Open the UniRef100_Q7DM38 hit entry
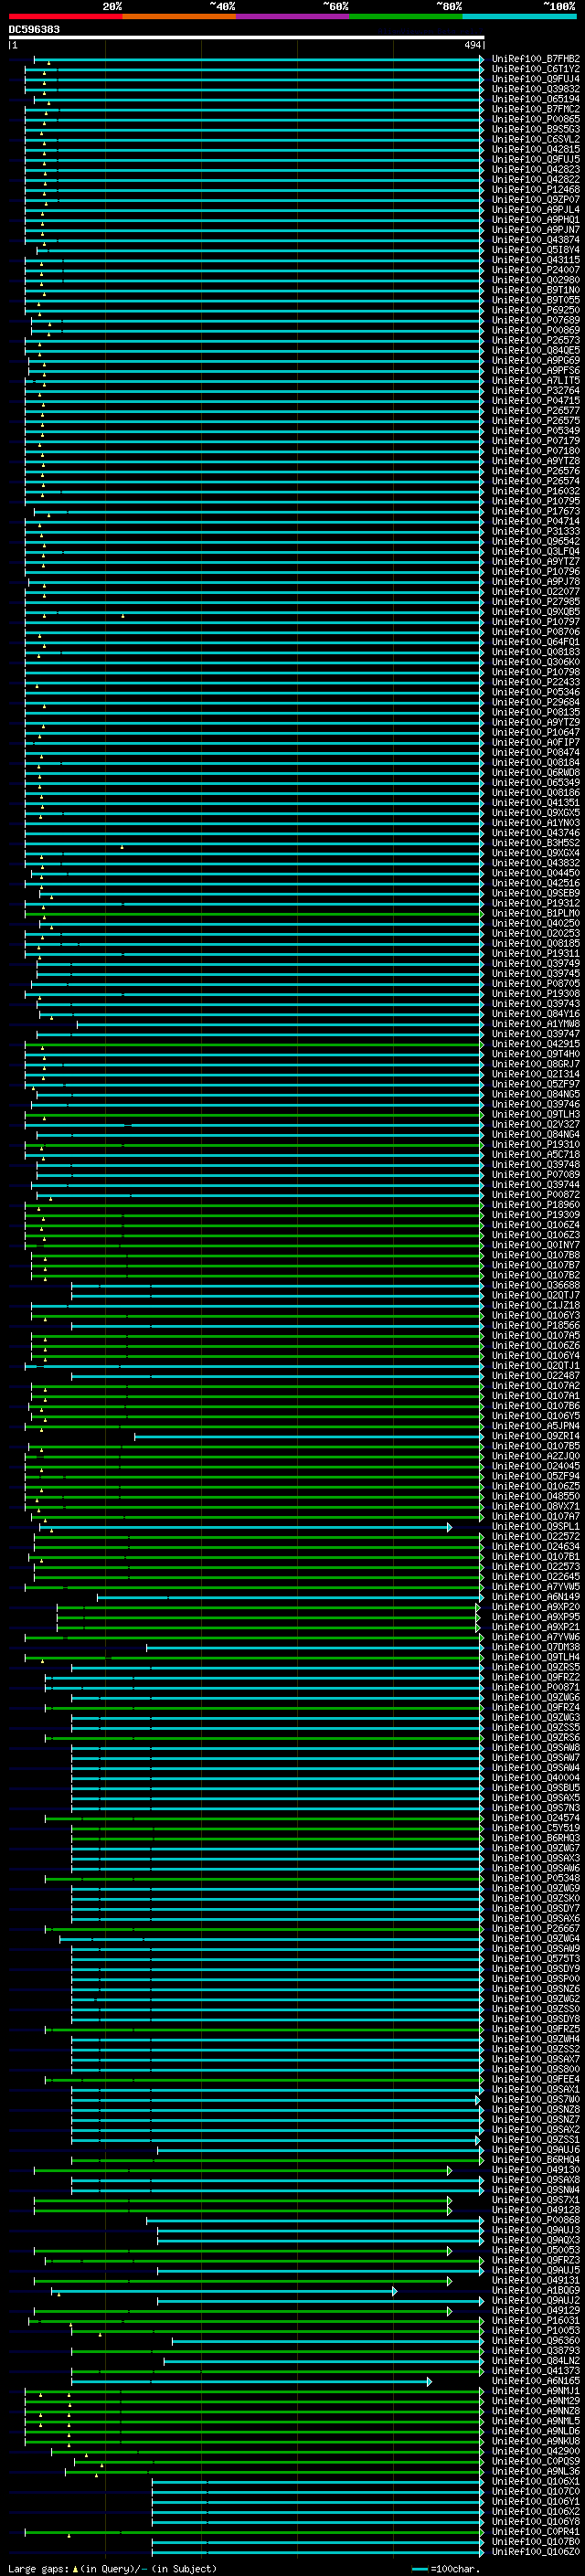The width and height of the screenshot is (585, 2576). (x=535, y=1647)
